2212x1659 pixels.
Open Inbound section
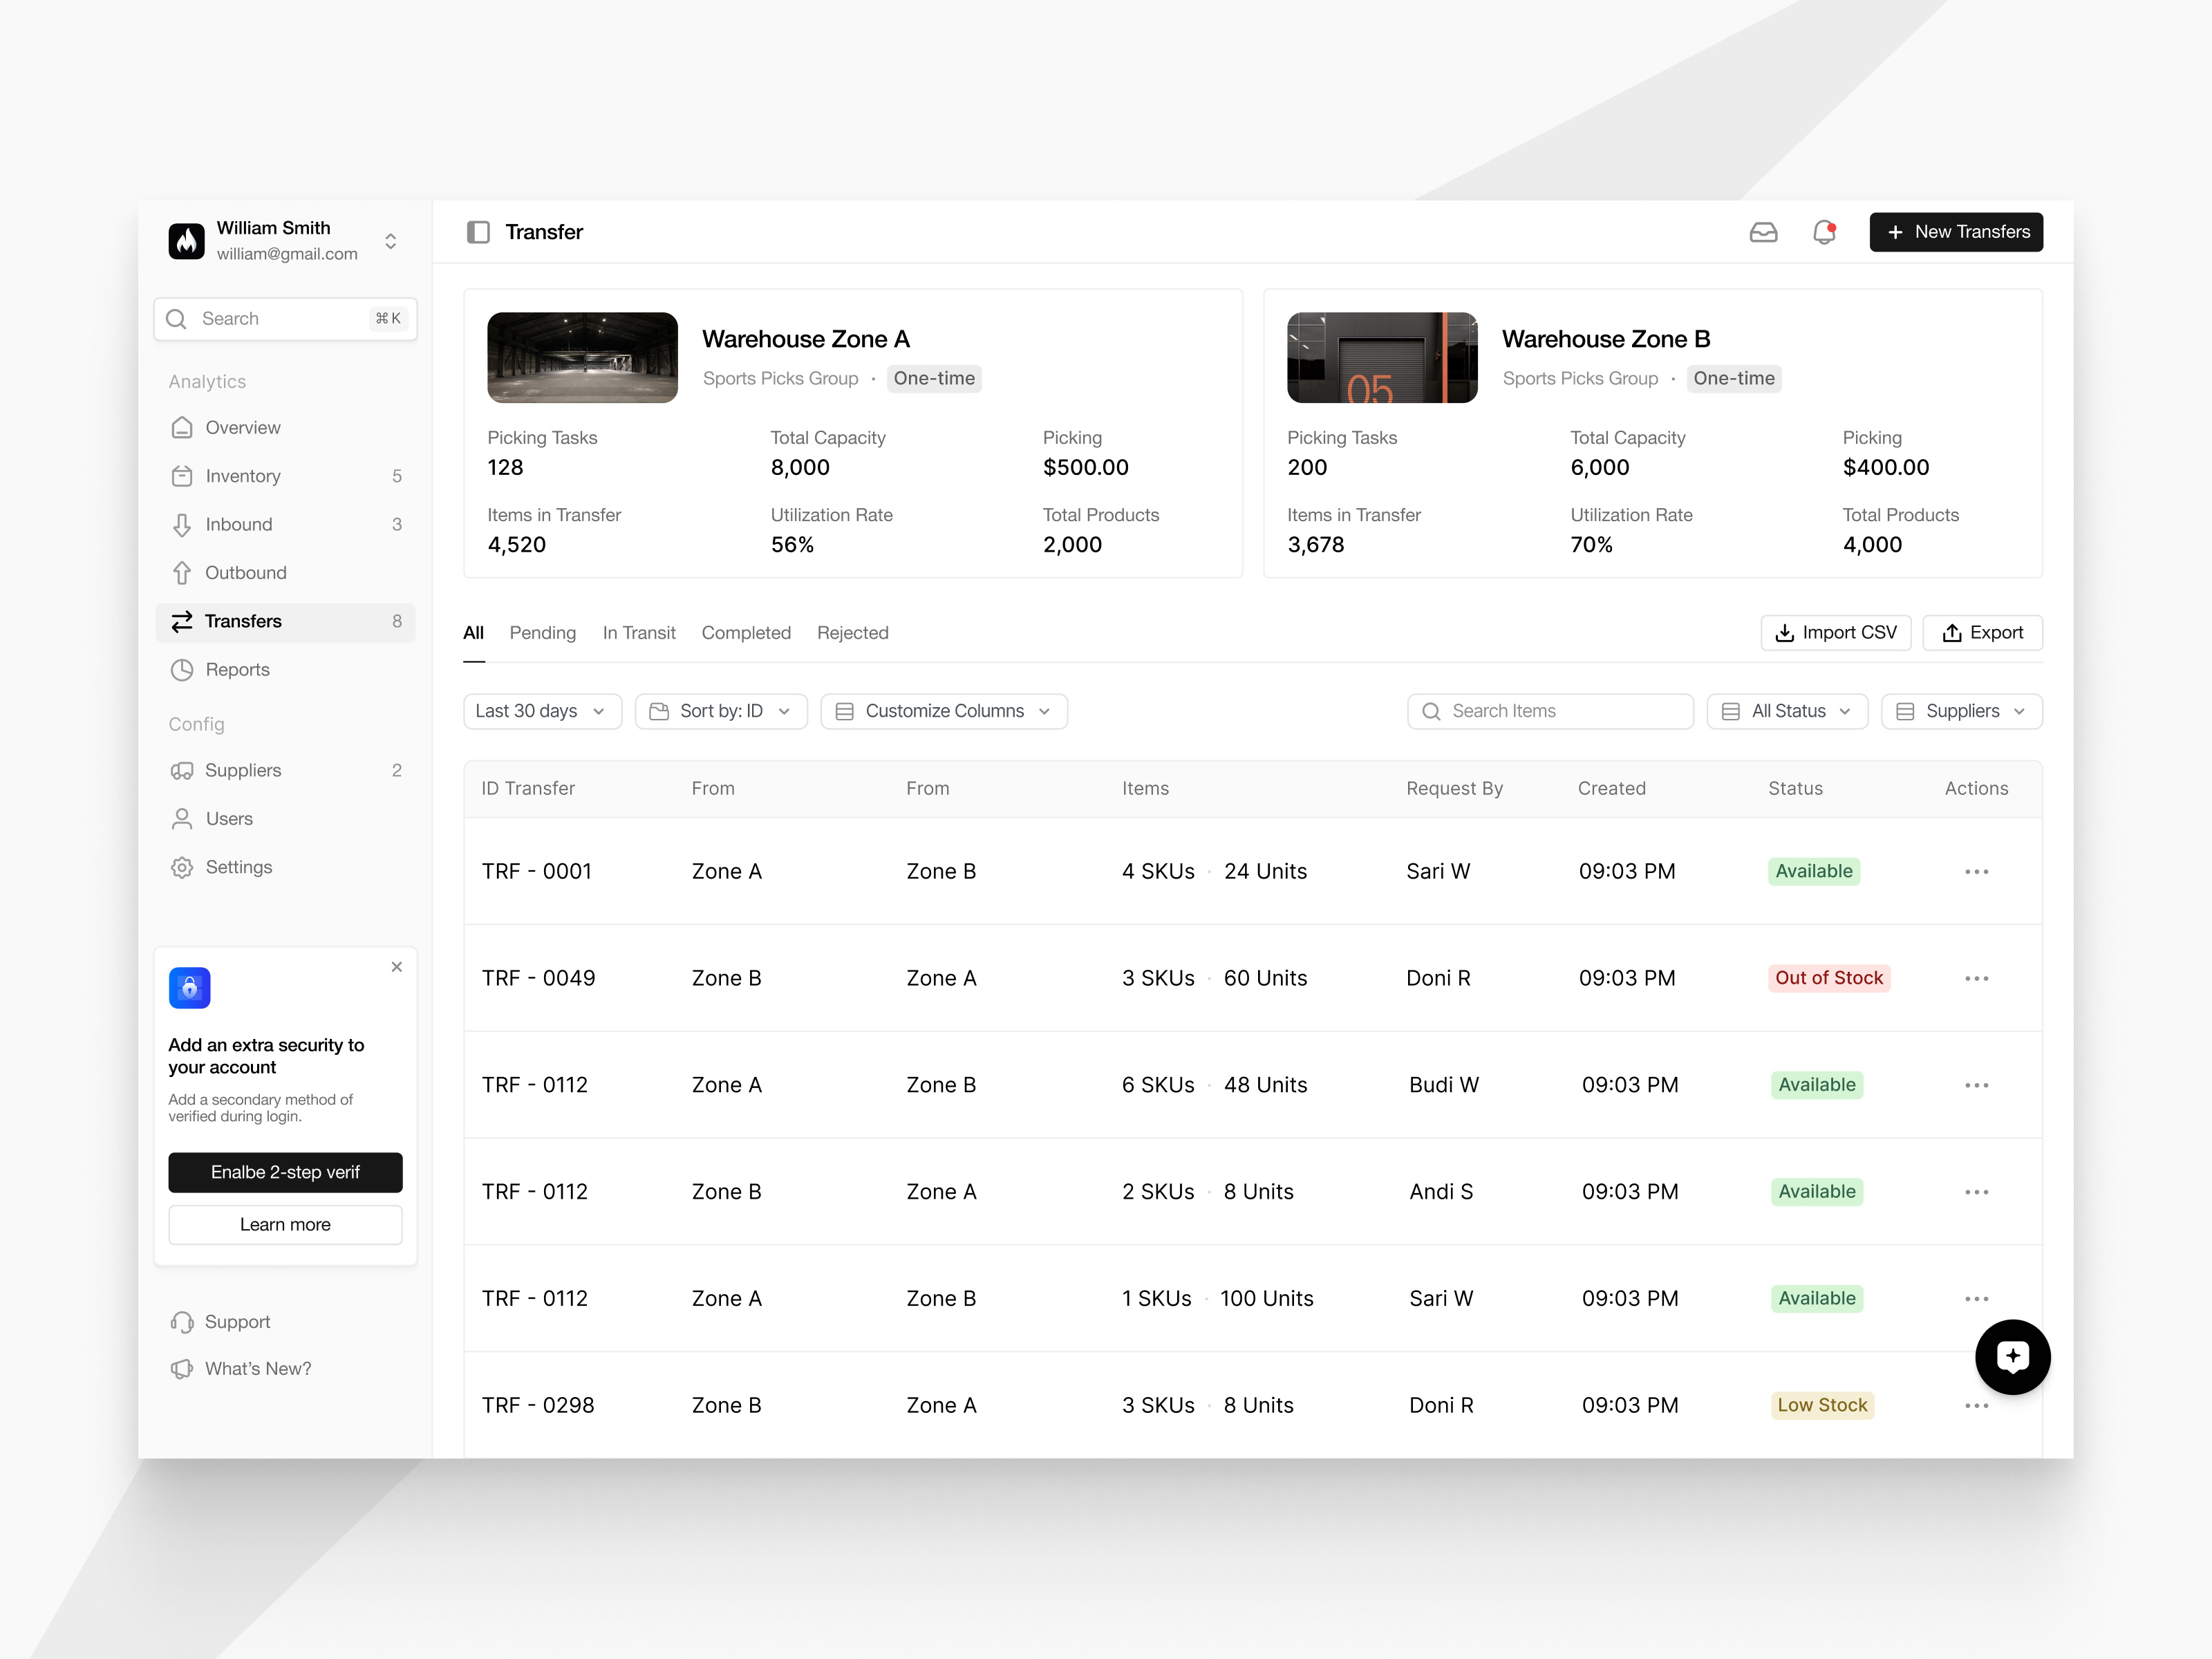tap(285, 524)
